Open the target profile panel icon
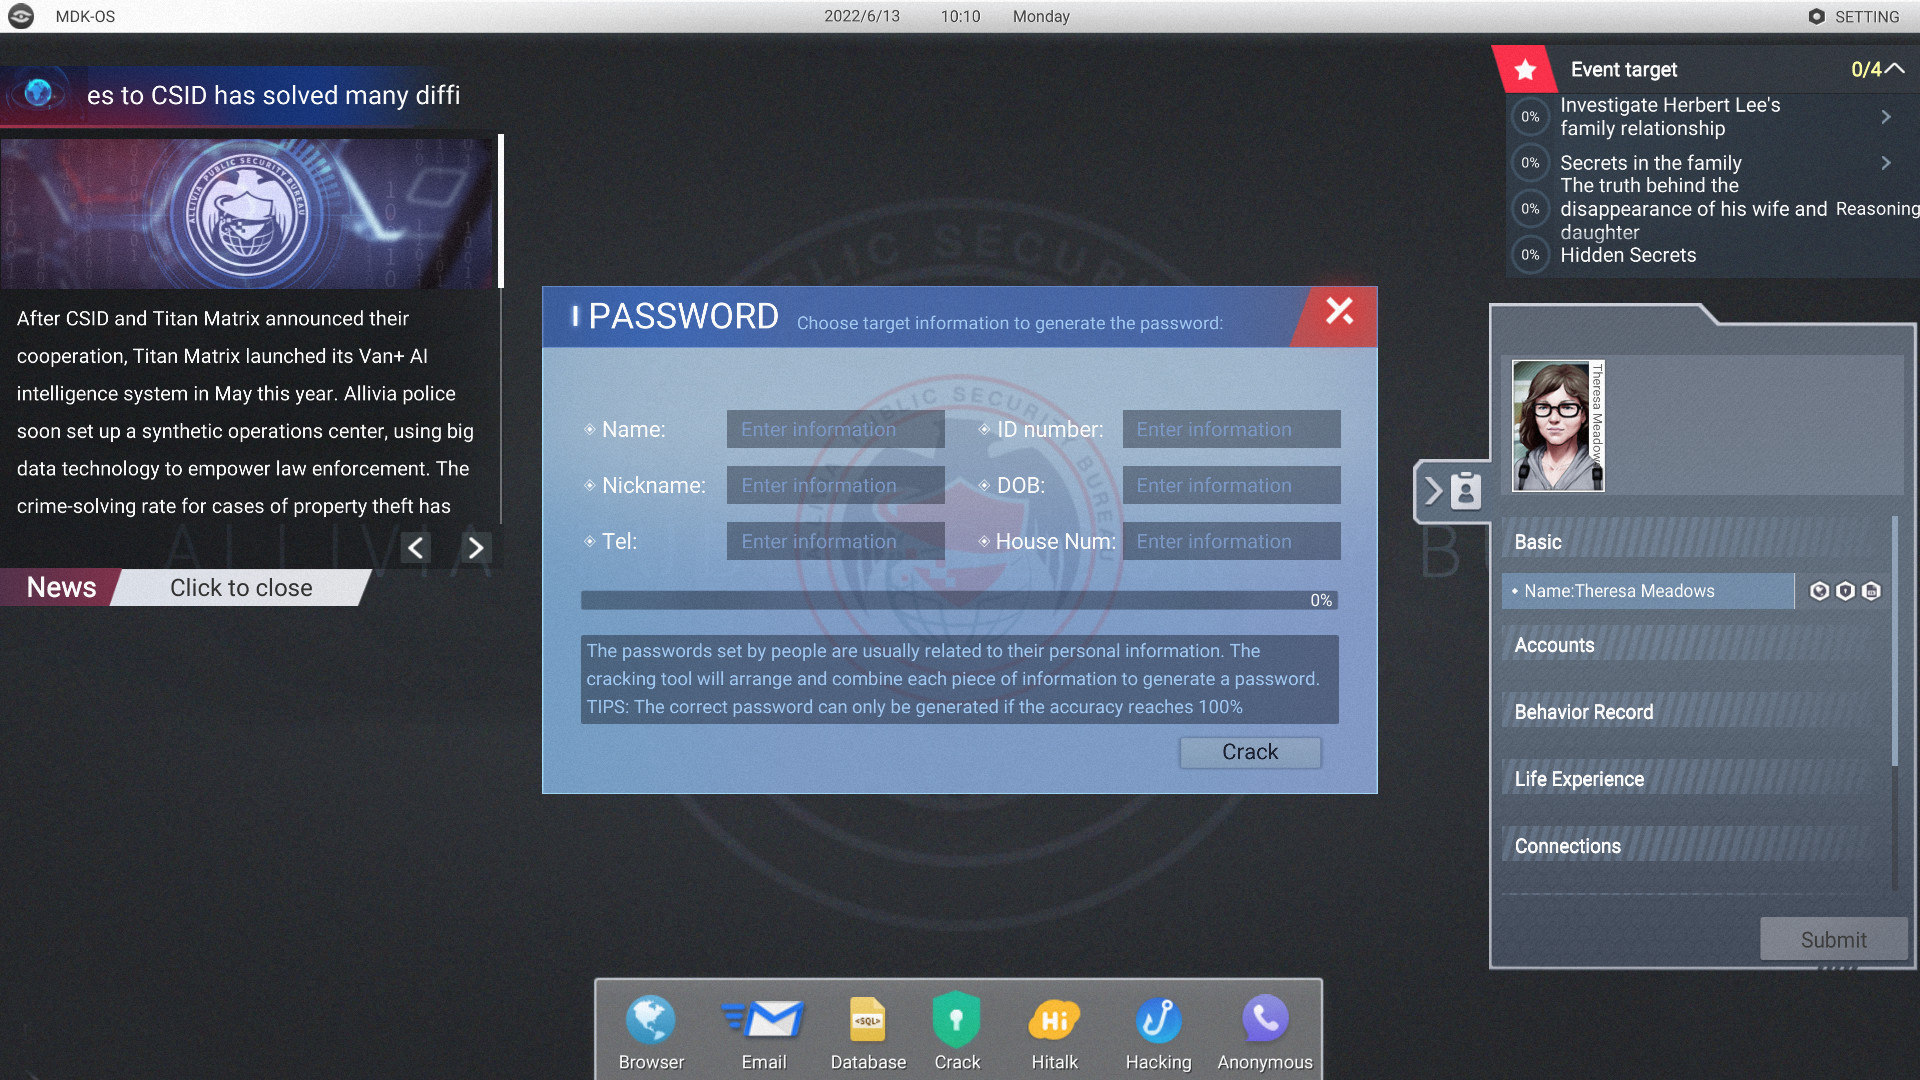Screen dimensions: 1920x1080 pyautogui.click(x=1466, y=491)
